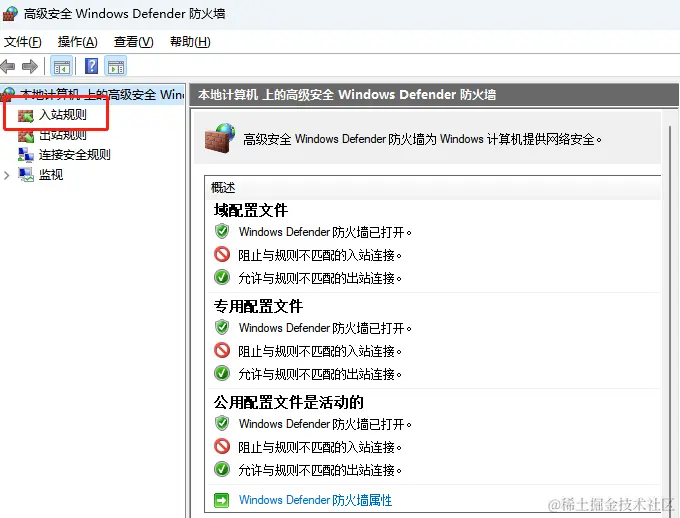Select 出站规则 in the tree
This screenshot has width=680, height=518.
tap(63, 135)
